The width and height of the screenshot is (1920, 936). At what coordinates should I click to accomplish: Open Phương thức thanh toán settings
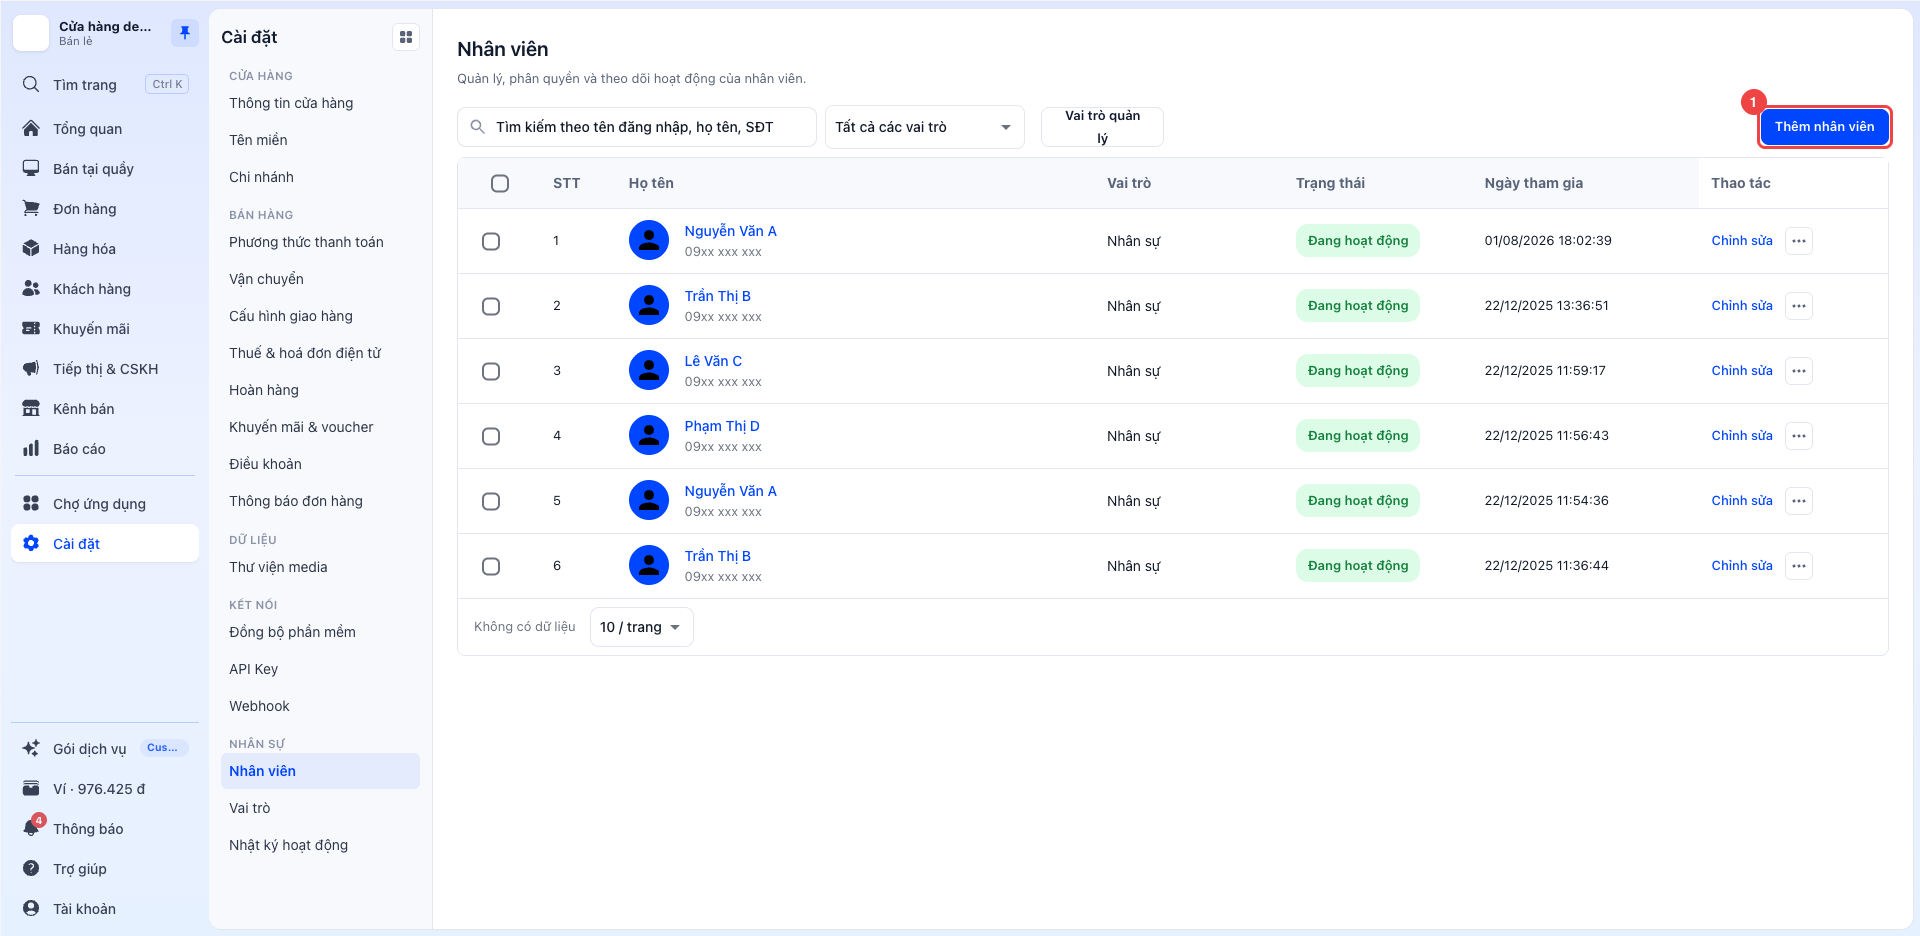click(x=320, y=242)
